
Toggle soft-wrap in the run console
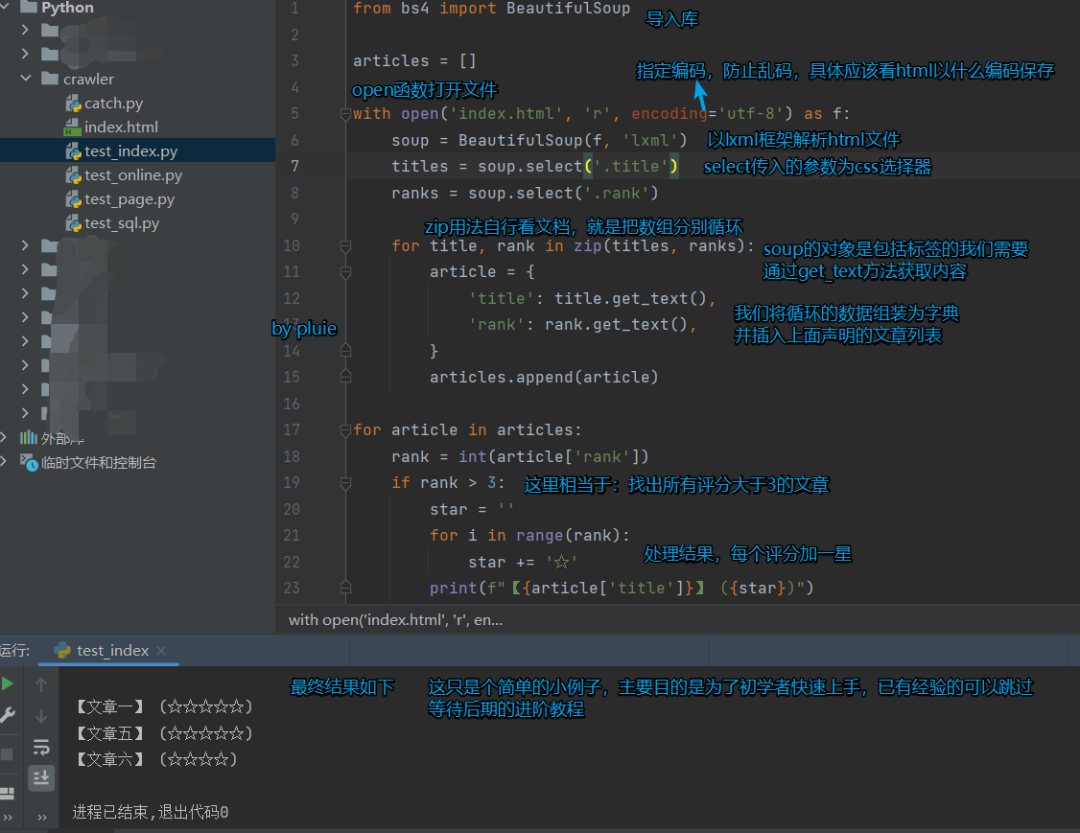(x=41, y=747)
